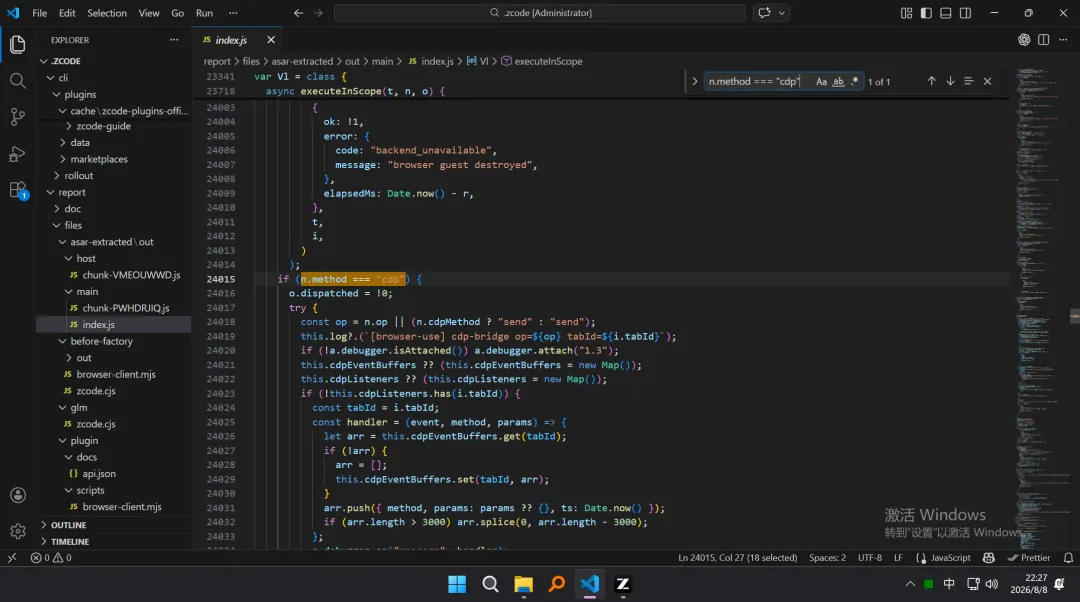The image size is (1080, 602).
Task: Open Copilot dropdown arrow in title bar
Action: 782,13
